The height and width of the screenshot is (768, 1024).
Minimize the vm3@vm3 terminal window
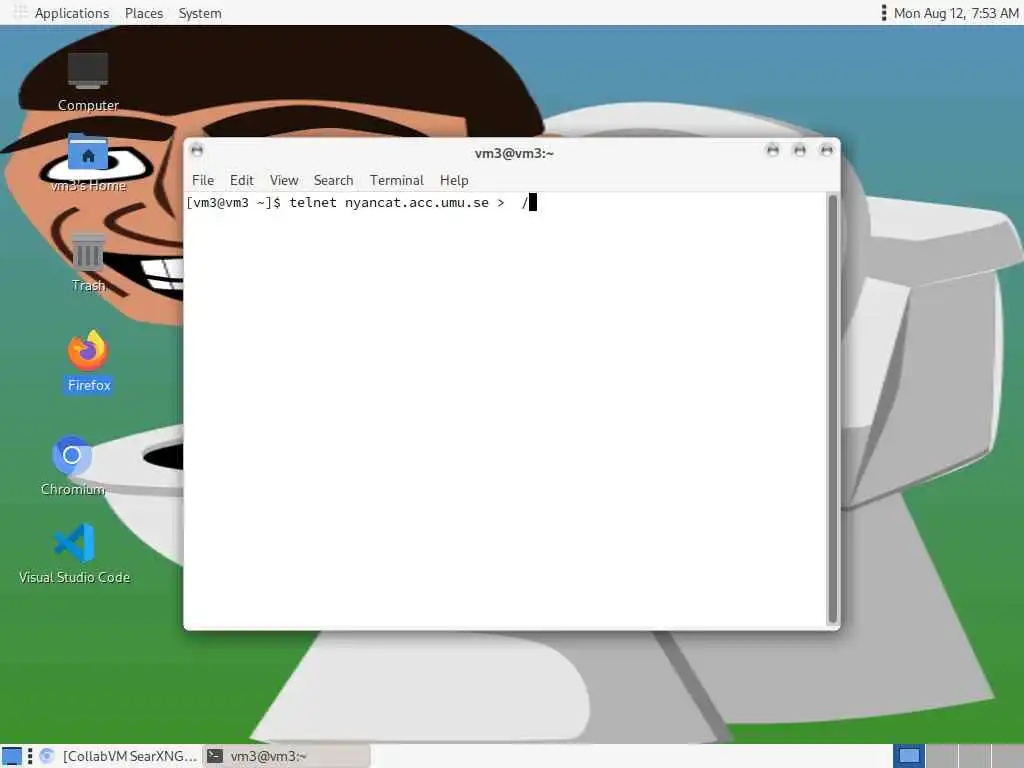point(773,150)
